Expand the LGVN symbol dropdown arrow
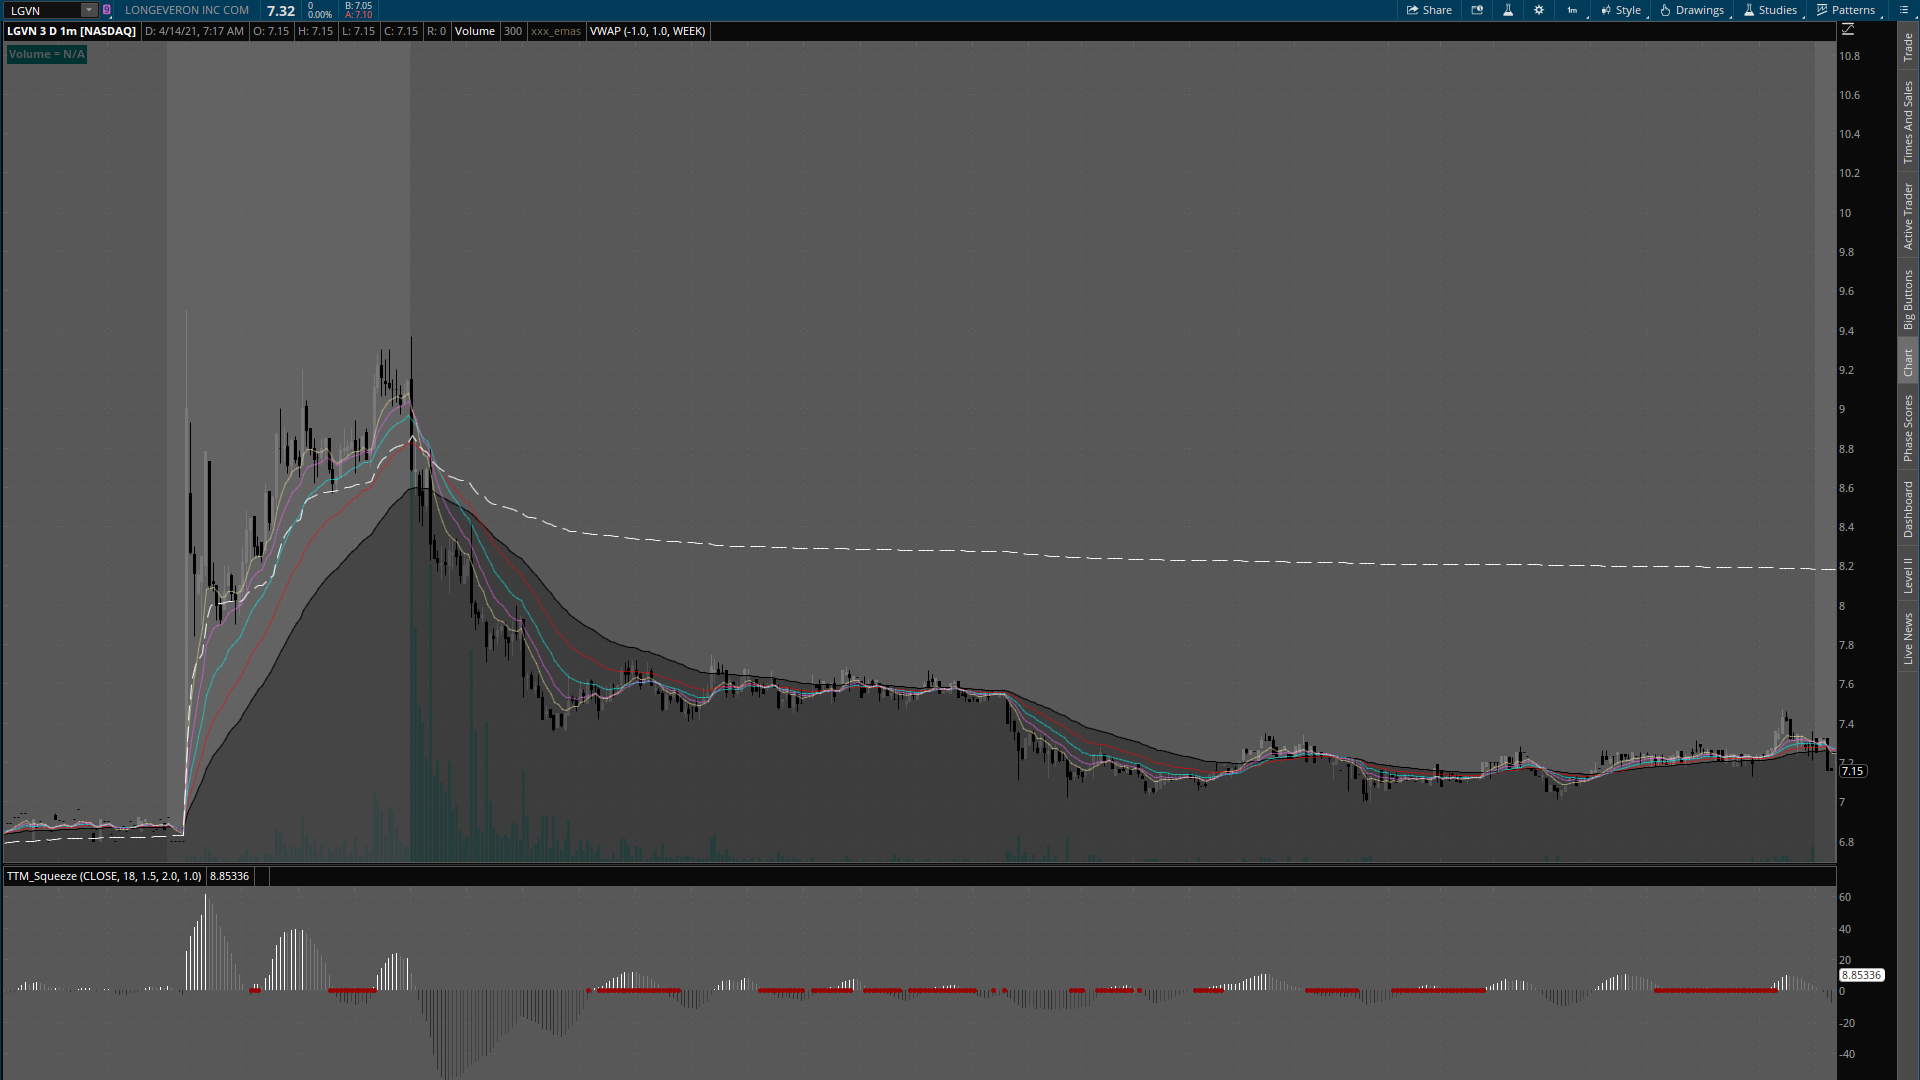Screen dimensions: 1920x1080 (88, 10)
